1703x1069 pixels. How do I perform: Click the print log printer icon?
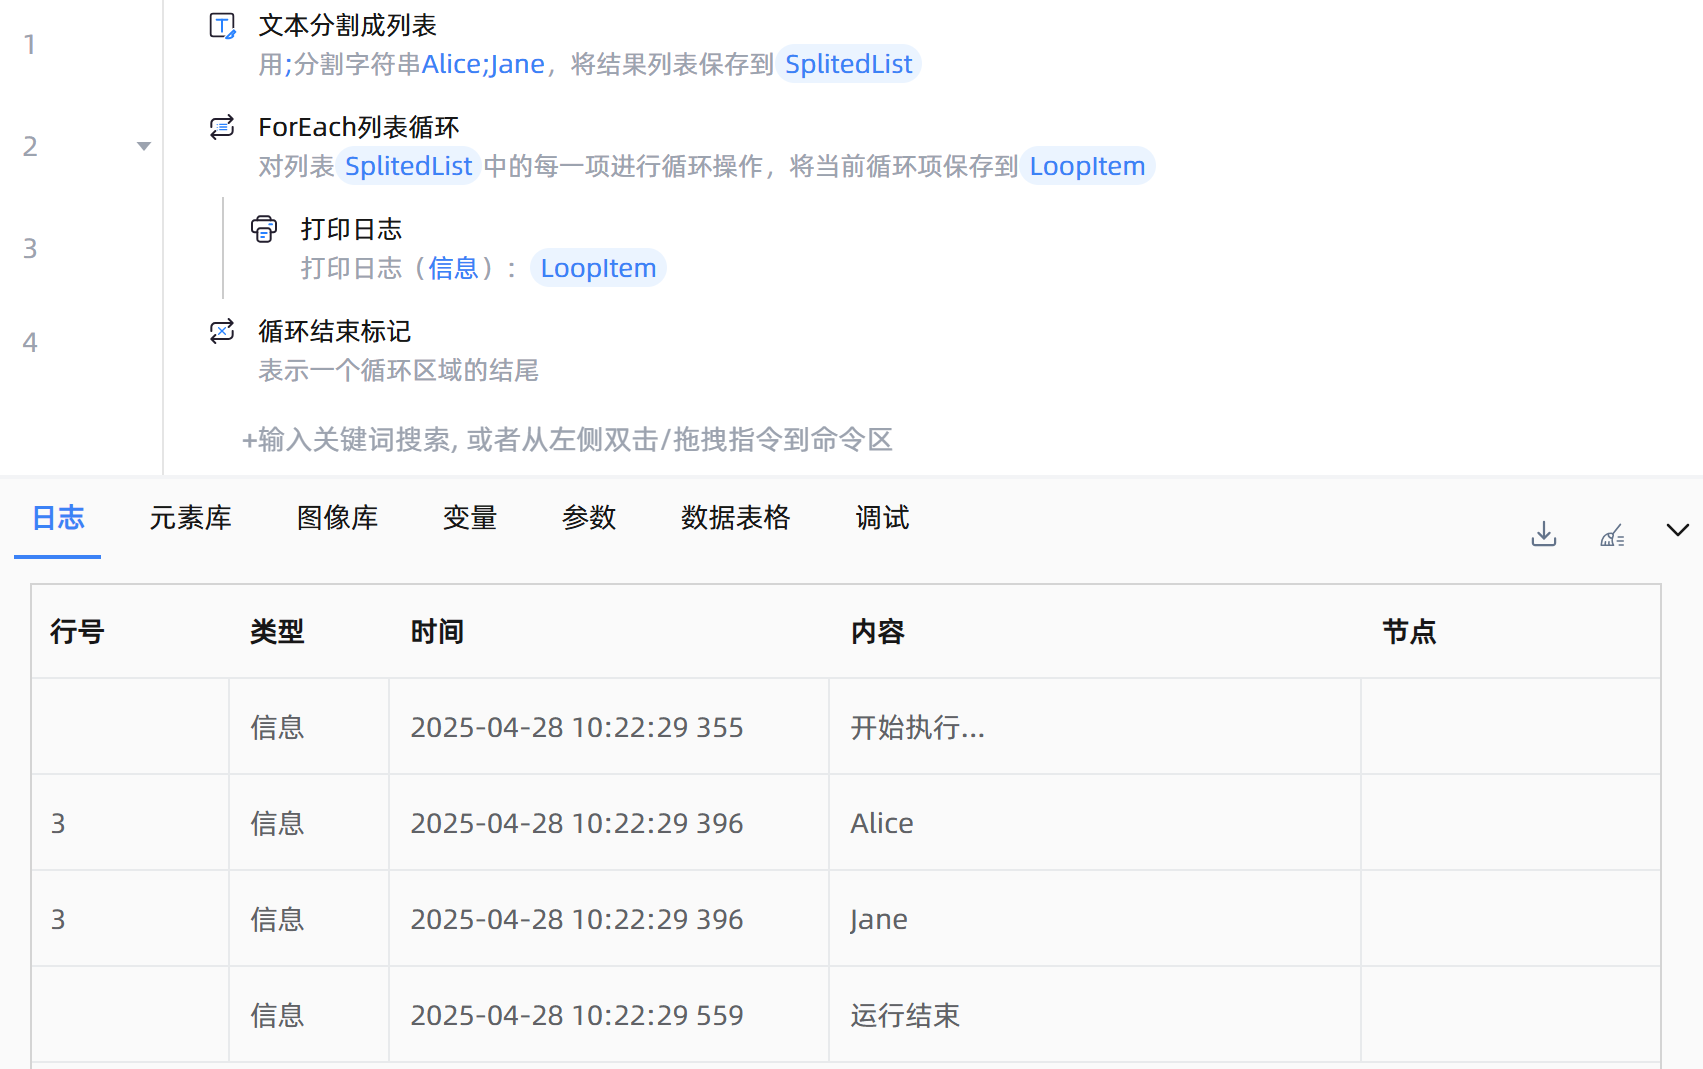coord(264,229)
